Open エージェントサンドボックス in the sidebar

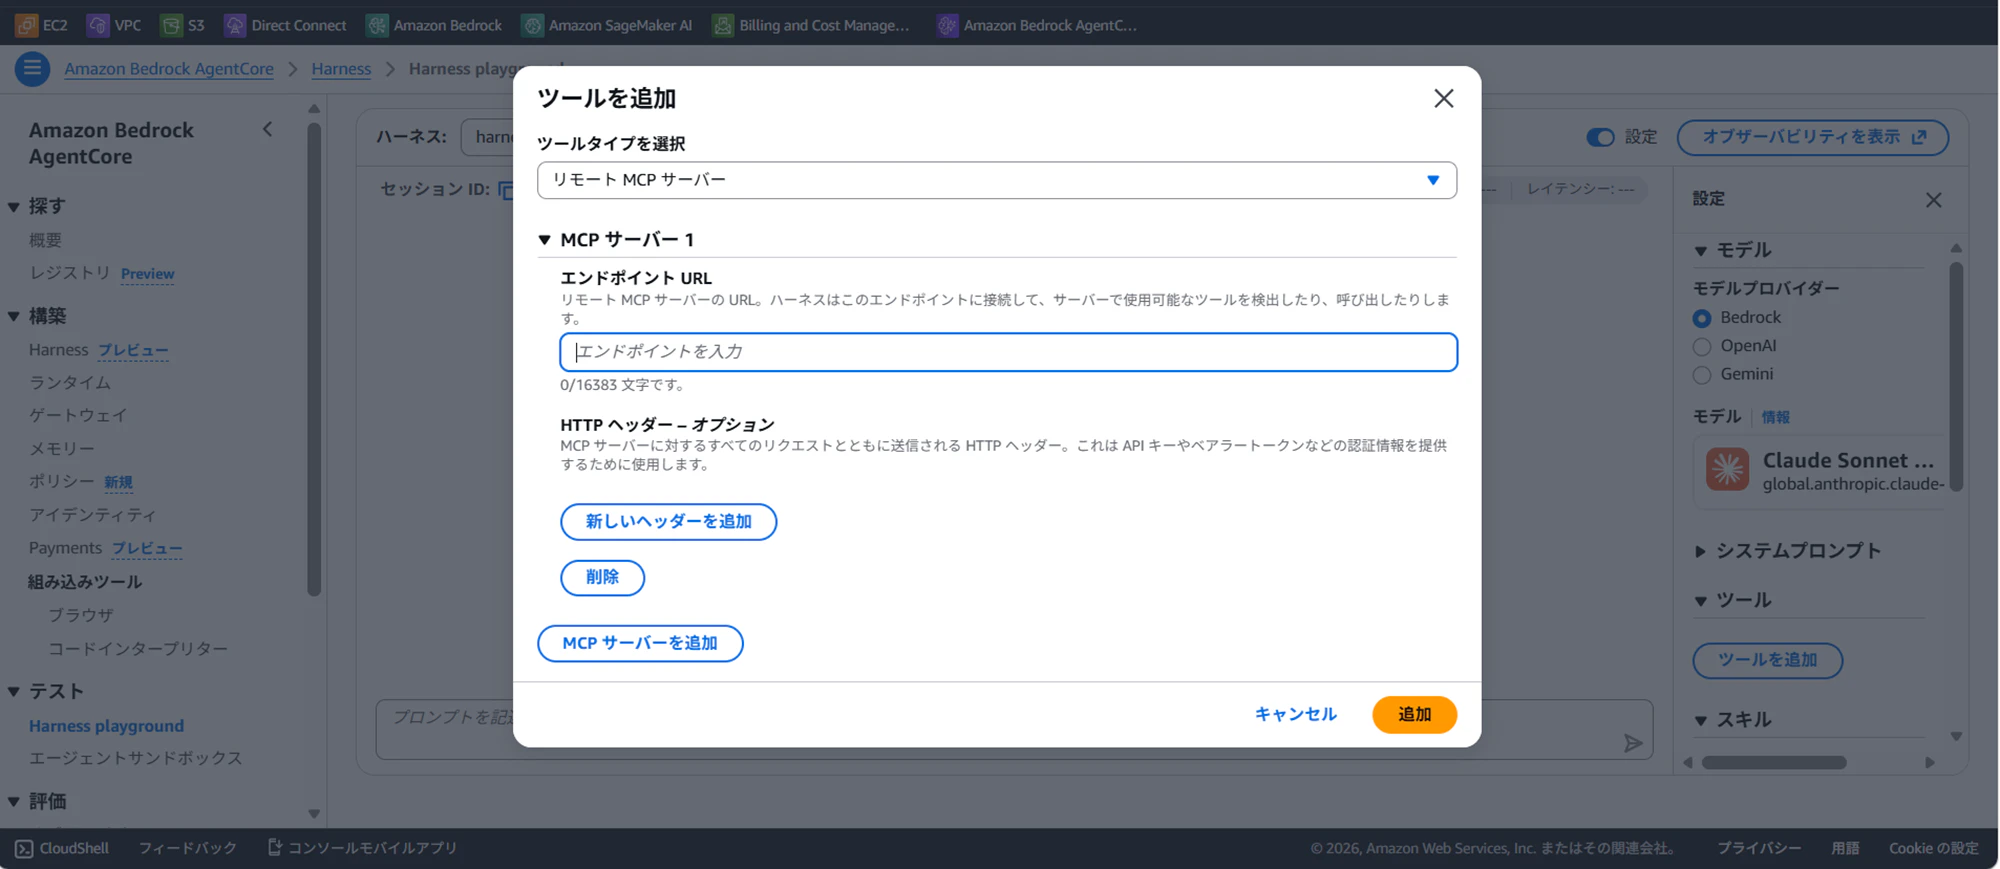click(136, 758)
